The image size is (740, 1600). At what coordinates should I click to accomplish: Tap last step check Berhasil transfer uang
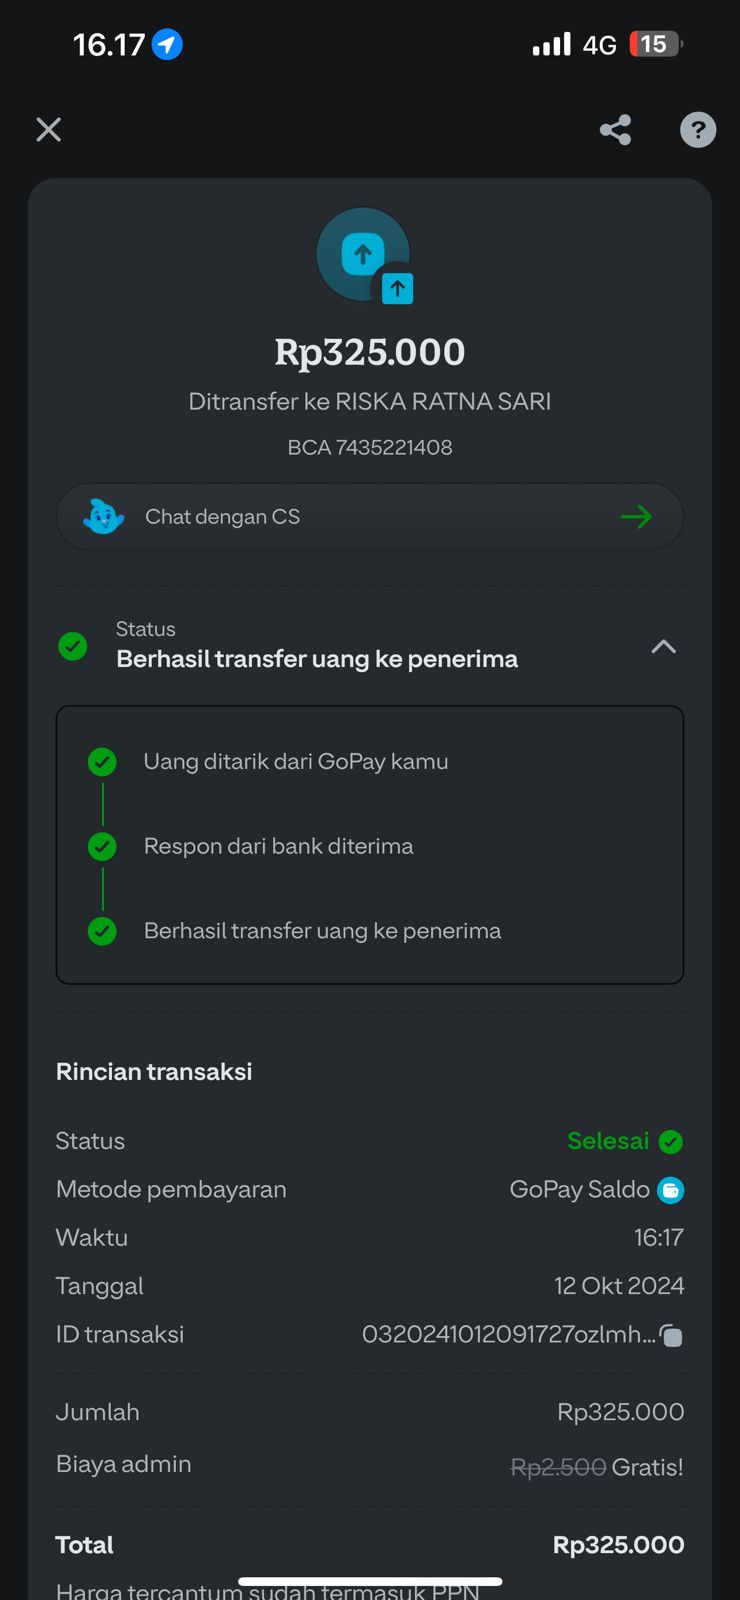(102, 931)
